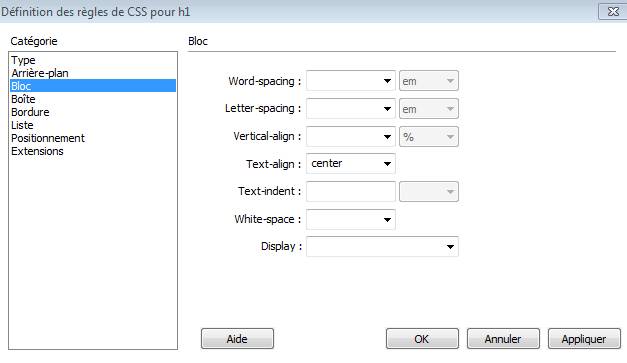Select the highlighted Bloc category
Screen dimensions: 627x363
point(93,86)
